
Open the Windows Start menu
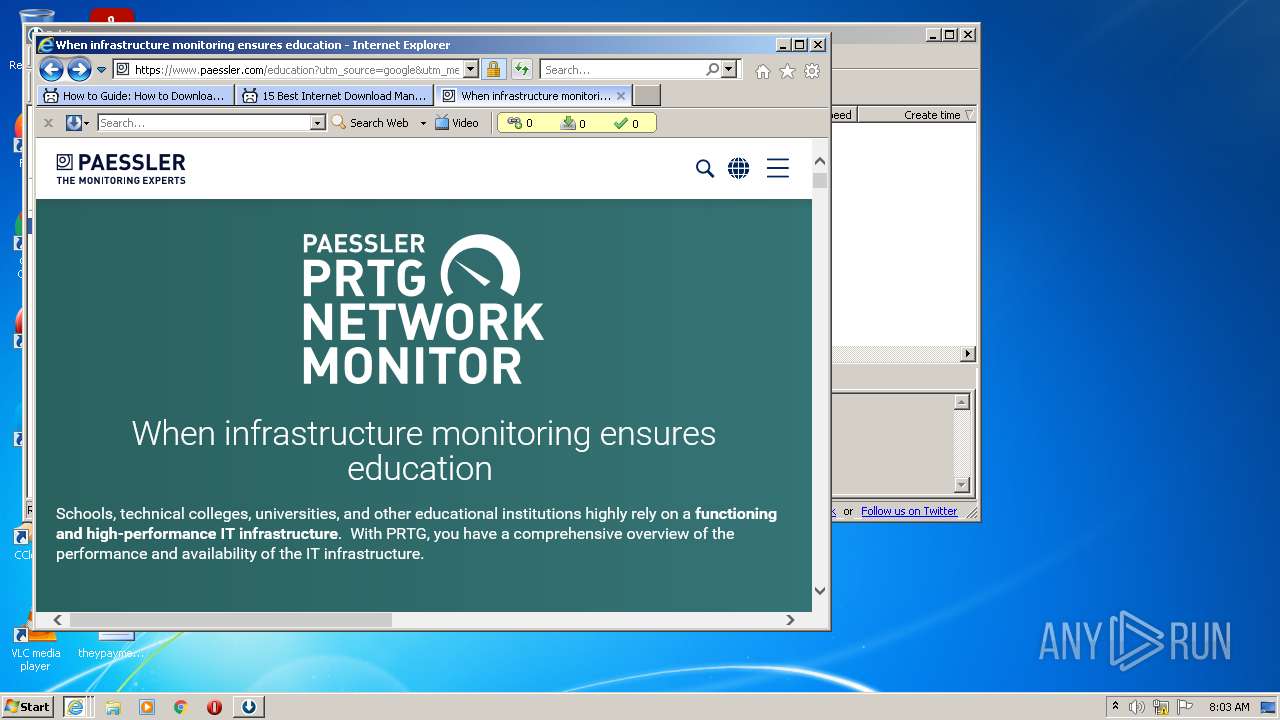pos(27,707)
